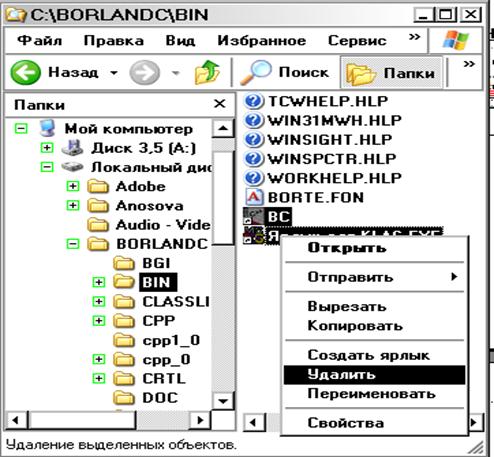This screenshot has height=457, width=494.
Task: Select TCWHELP.HLP help file icon
Action: coord(253,101)
